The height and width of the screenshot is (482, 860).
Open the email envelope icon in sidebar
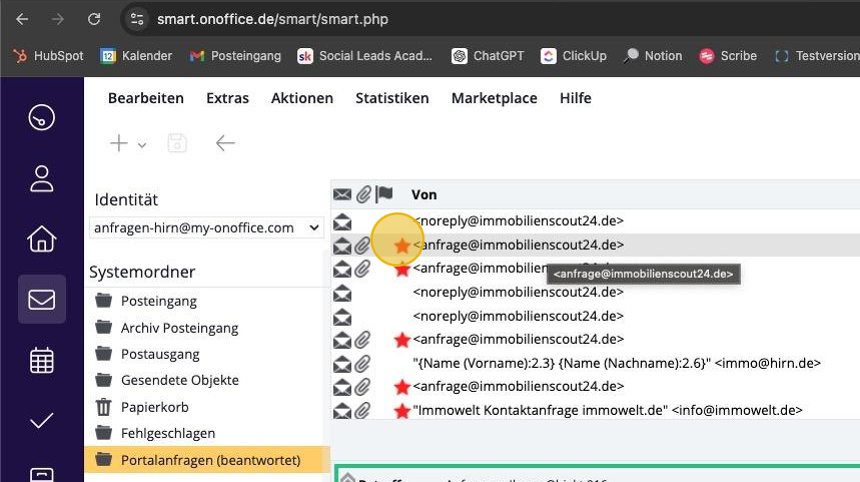41,300
